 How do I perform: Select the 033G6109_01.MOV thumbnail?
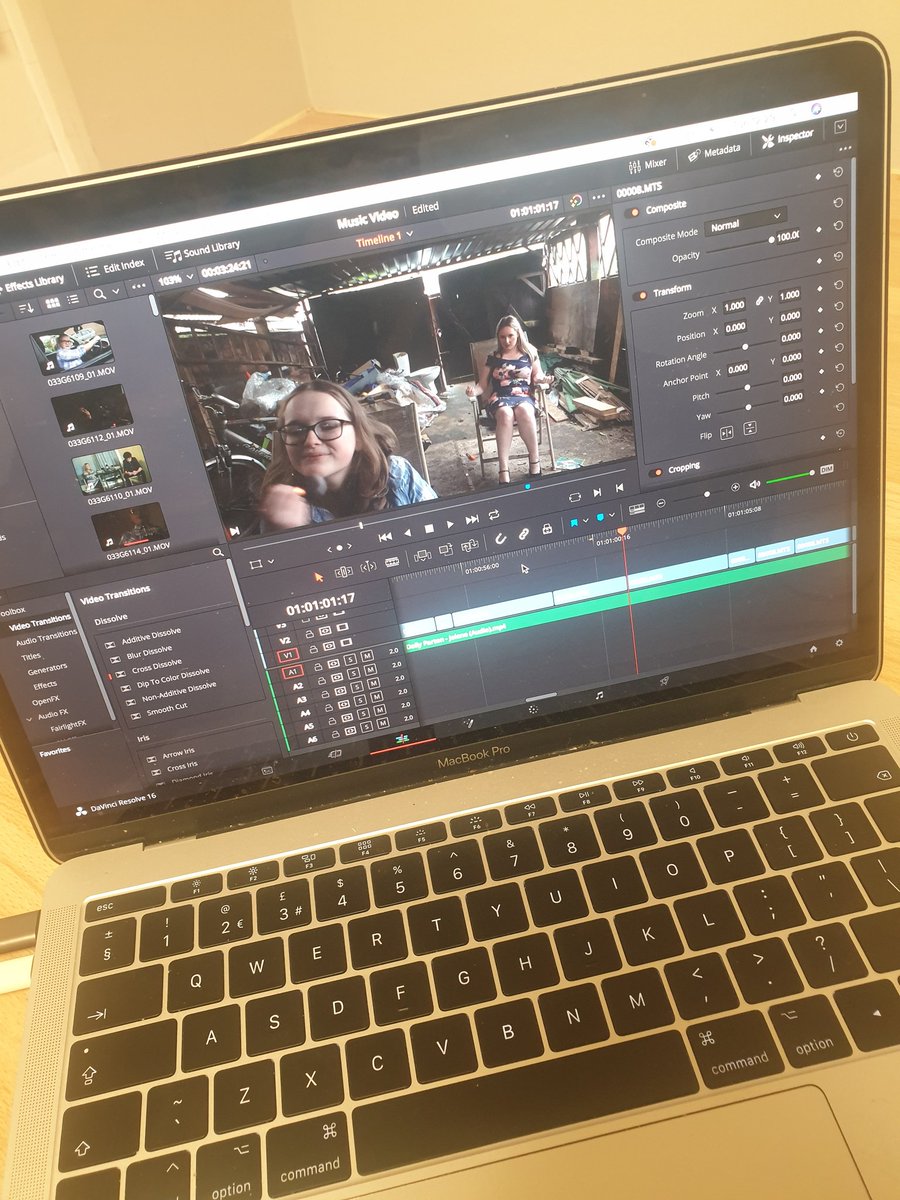(73, 346)
